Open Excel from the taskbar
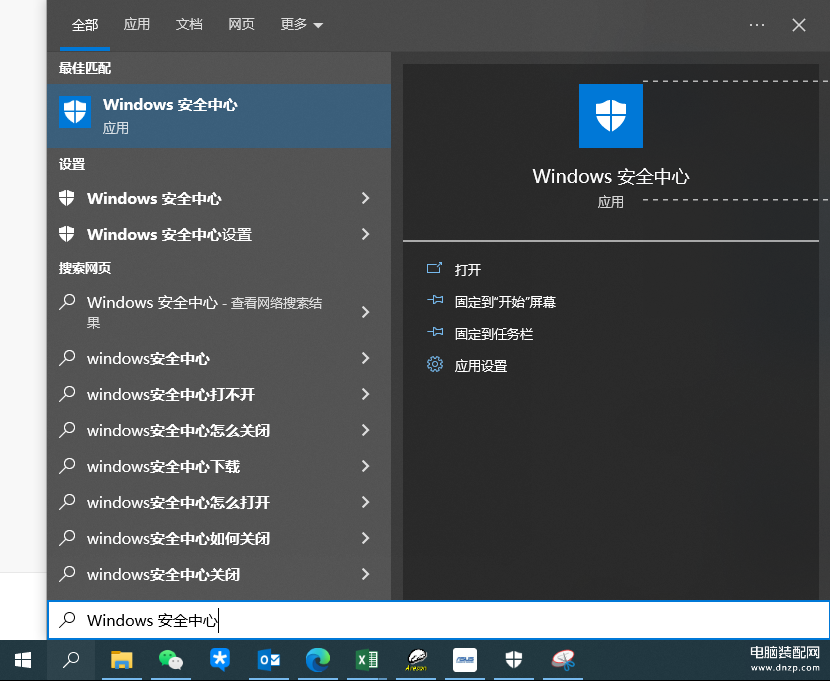Viewport: 830px width, 681px height. click(x=366, y=660)
